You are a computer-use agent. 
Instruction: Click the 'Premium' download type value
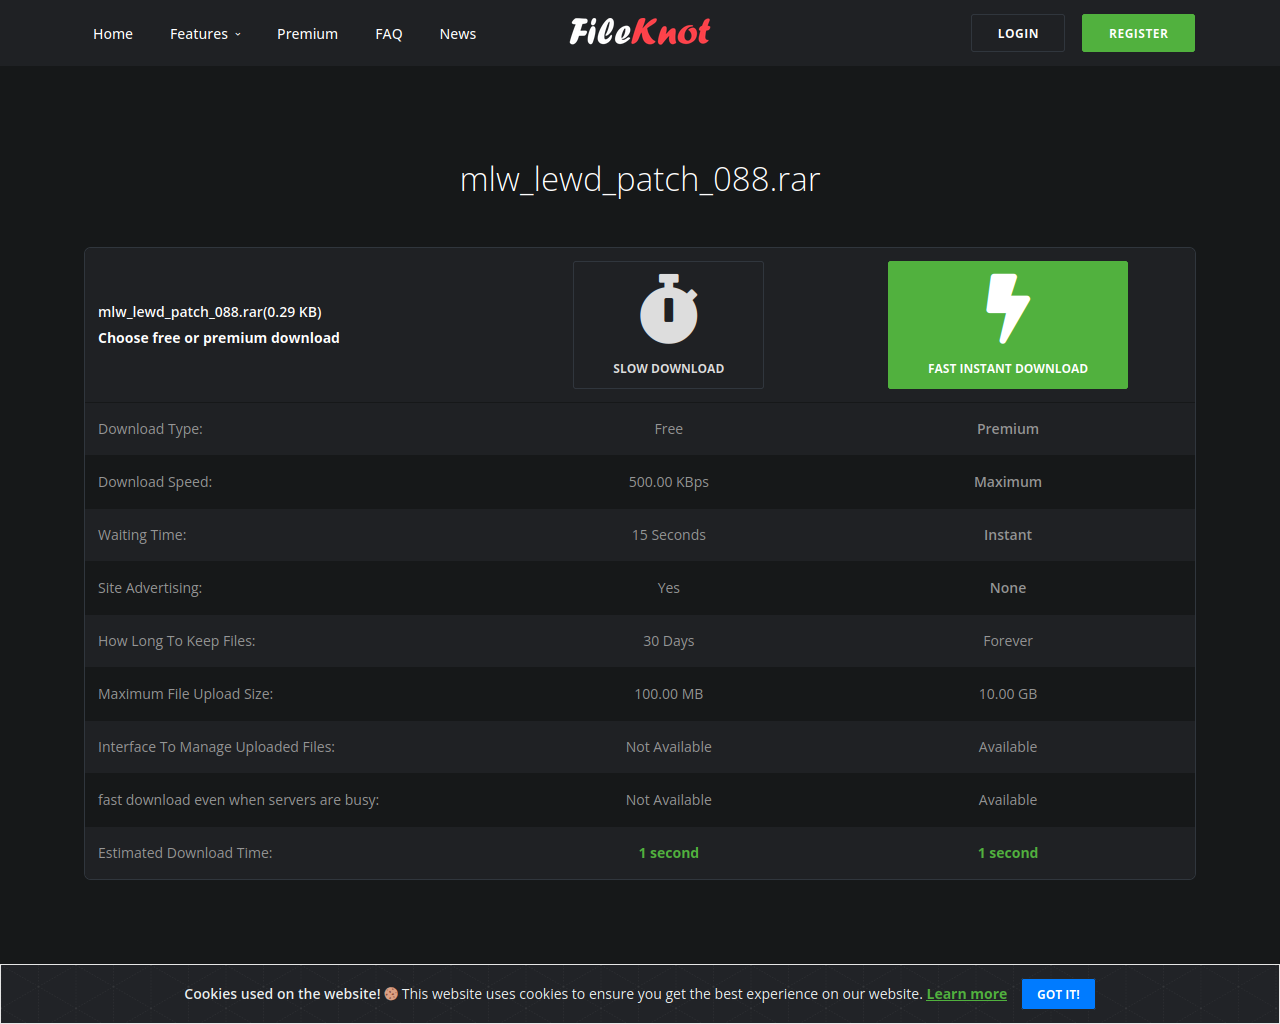pos(1008,429)
